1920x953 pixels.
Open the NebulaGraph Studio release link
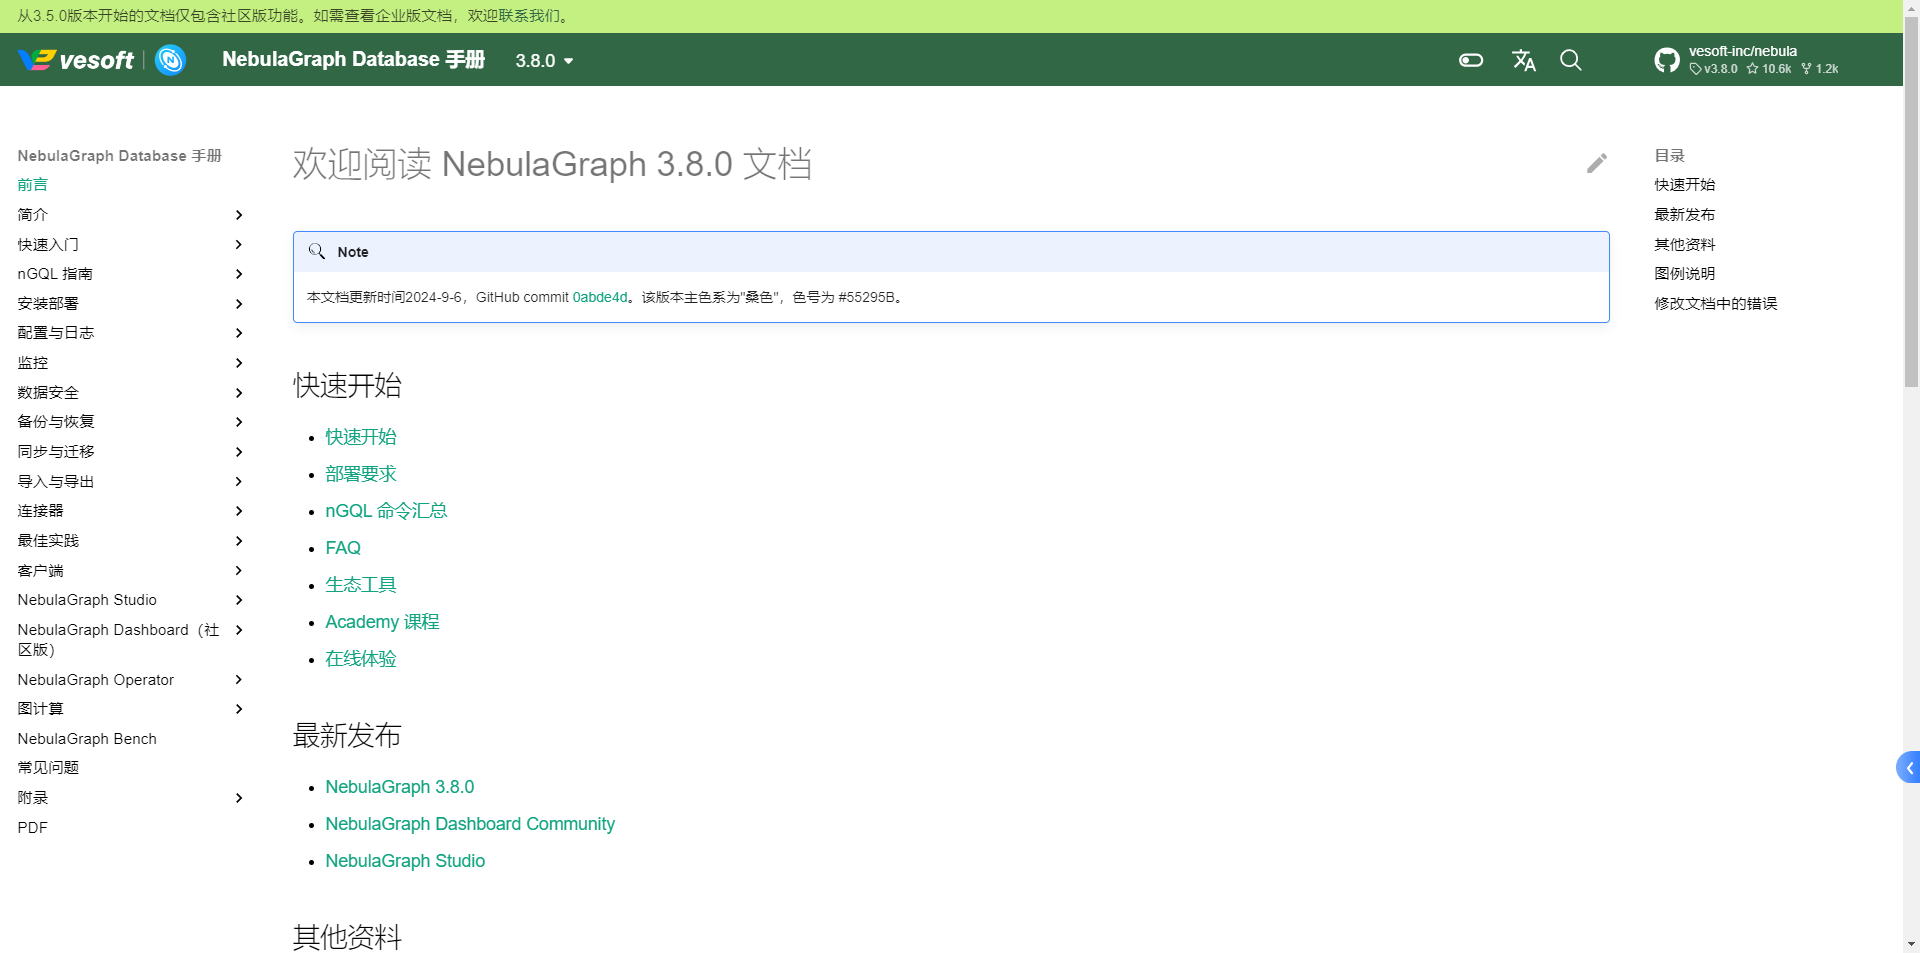[x=405, y=861]
